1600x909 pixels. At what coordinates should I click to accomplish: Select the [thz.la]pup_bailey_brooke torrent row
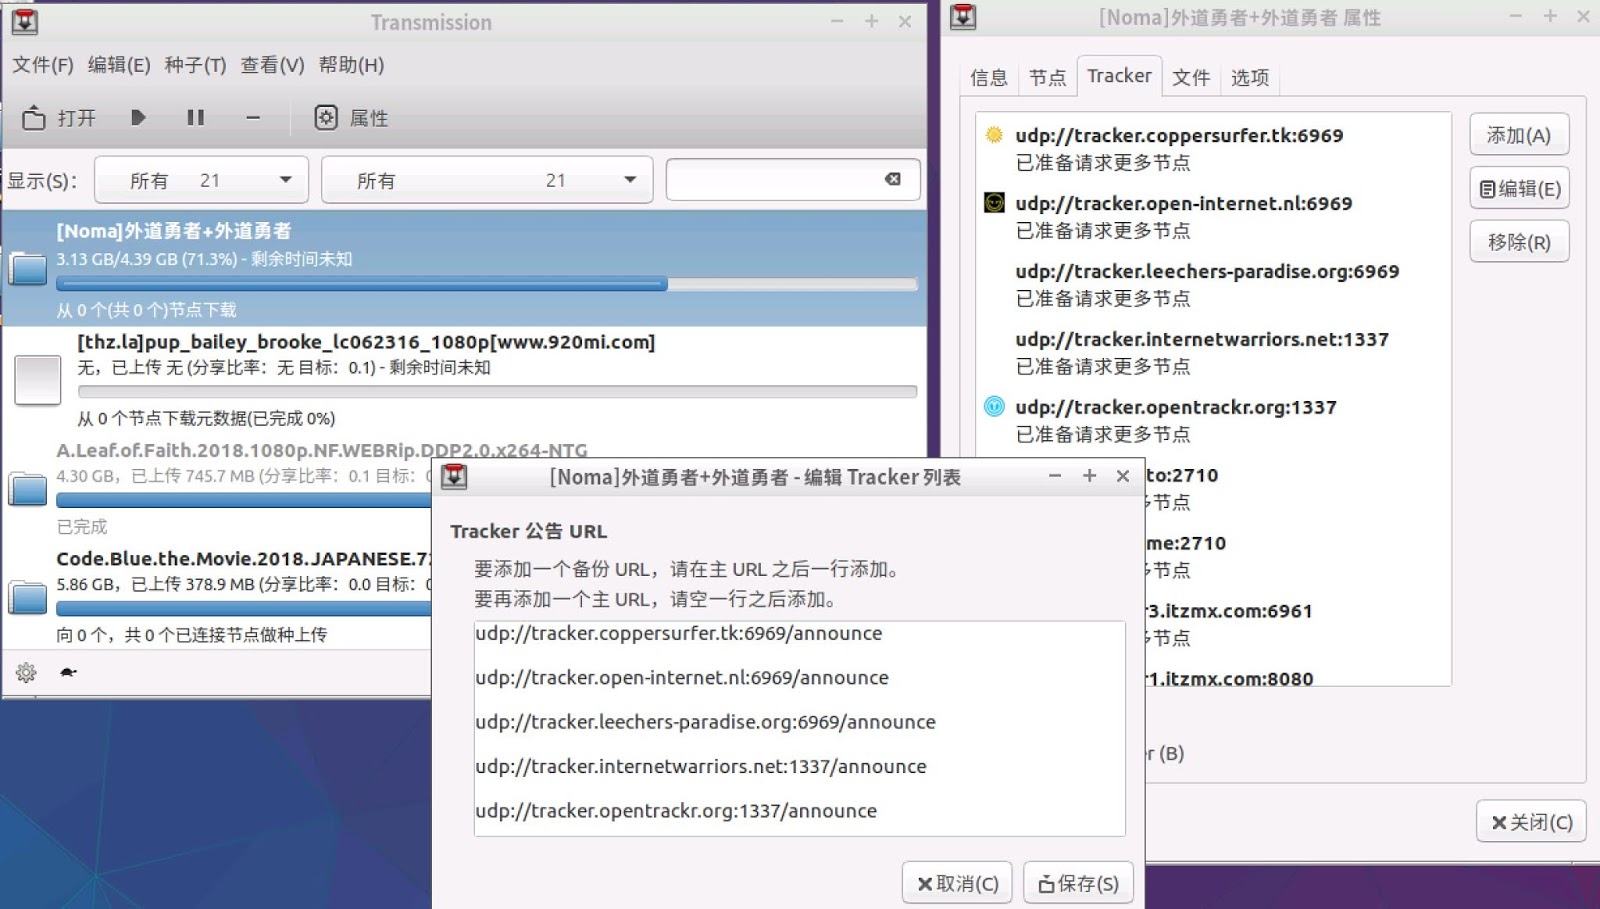[x=464, y=380]
